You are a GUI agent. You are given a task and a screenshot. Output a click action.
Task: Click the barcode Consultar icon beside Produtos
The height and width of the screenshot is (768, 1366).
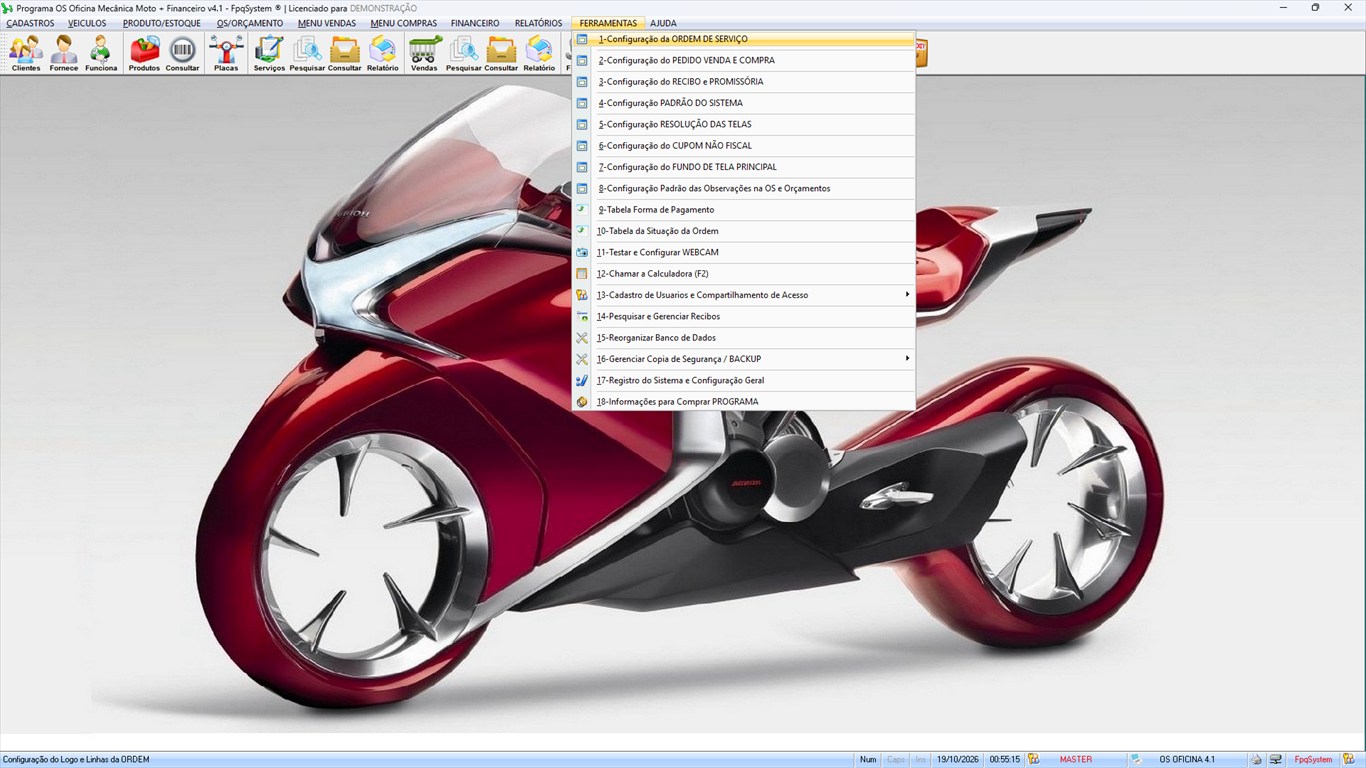182,53
